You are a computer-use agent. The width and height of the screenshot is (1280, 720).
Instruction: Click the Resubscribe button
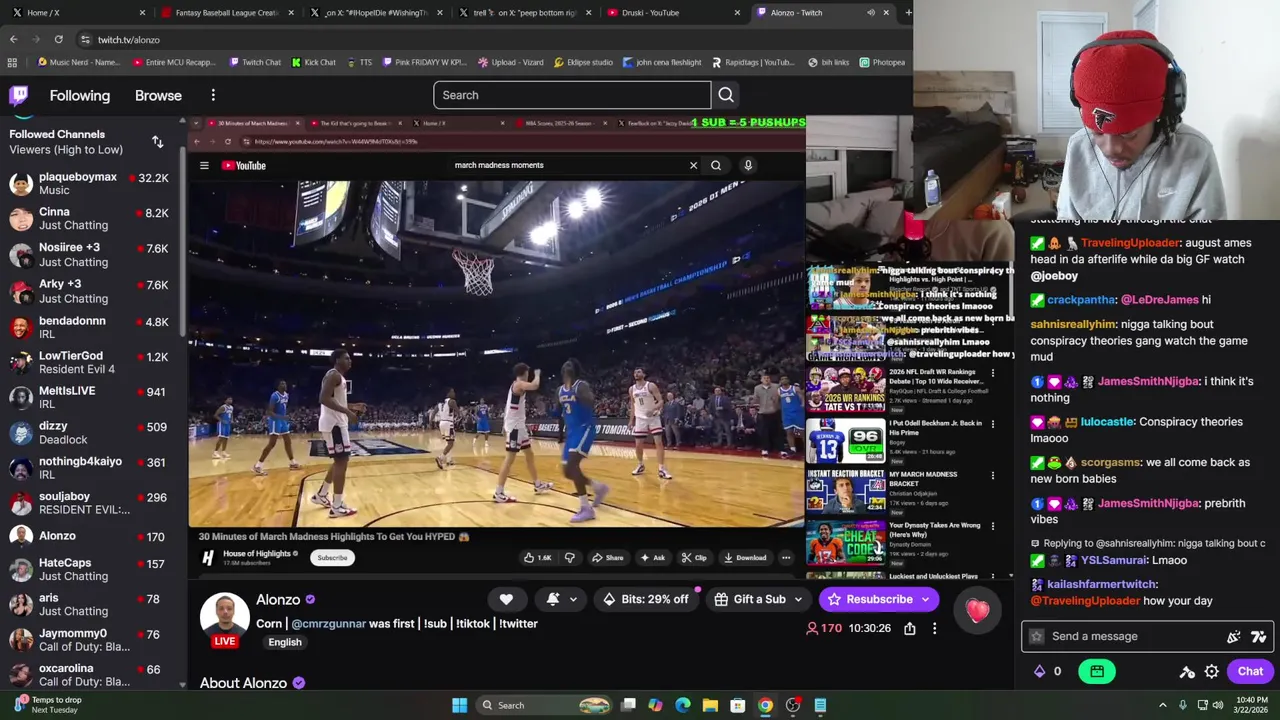pos(879,599)
